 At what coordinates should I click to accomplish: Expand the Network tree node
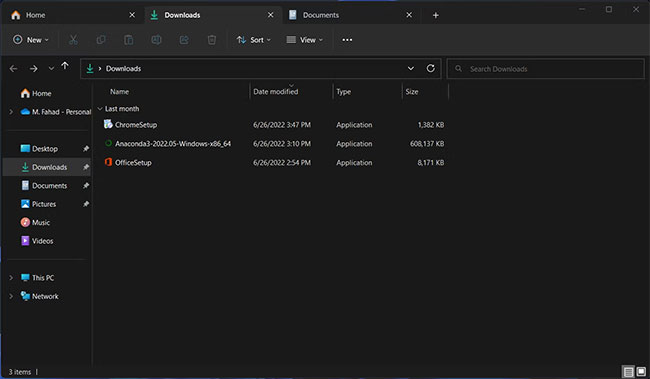click(11, 296)
